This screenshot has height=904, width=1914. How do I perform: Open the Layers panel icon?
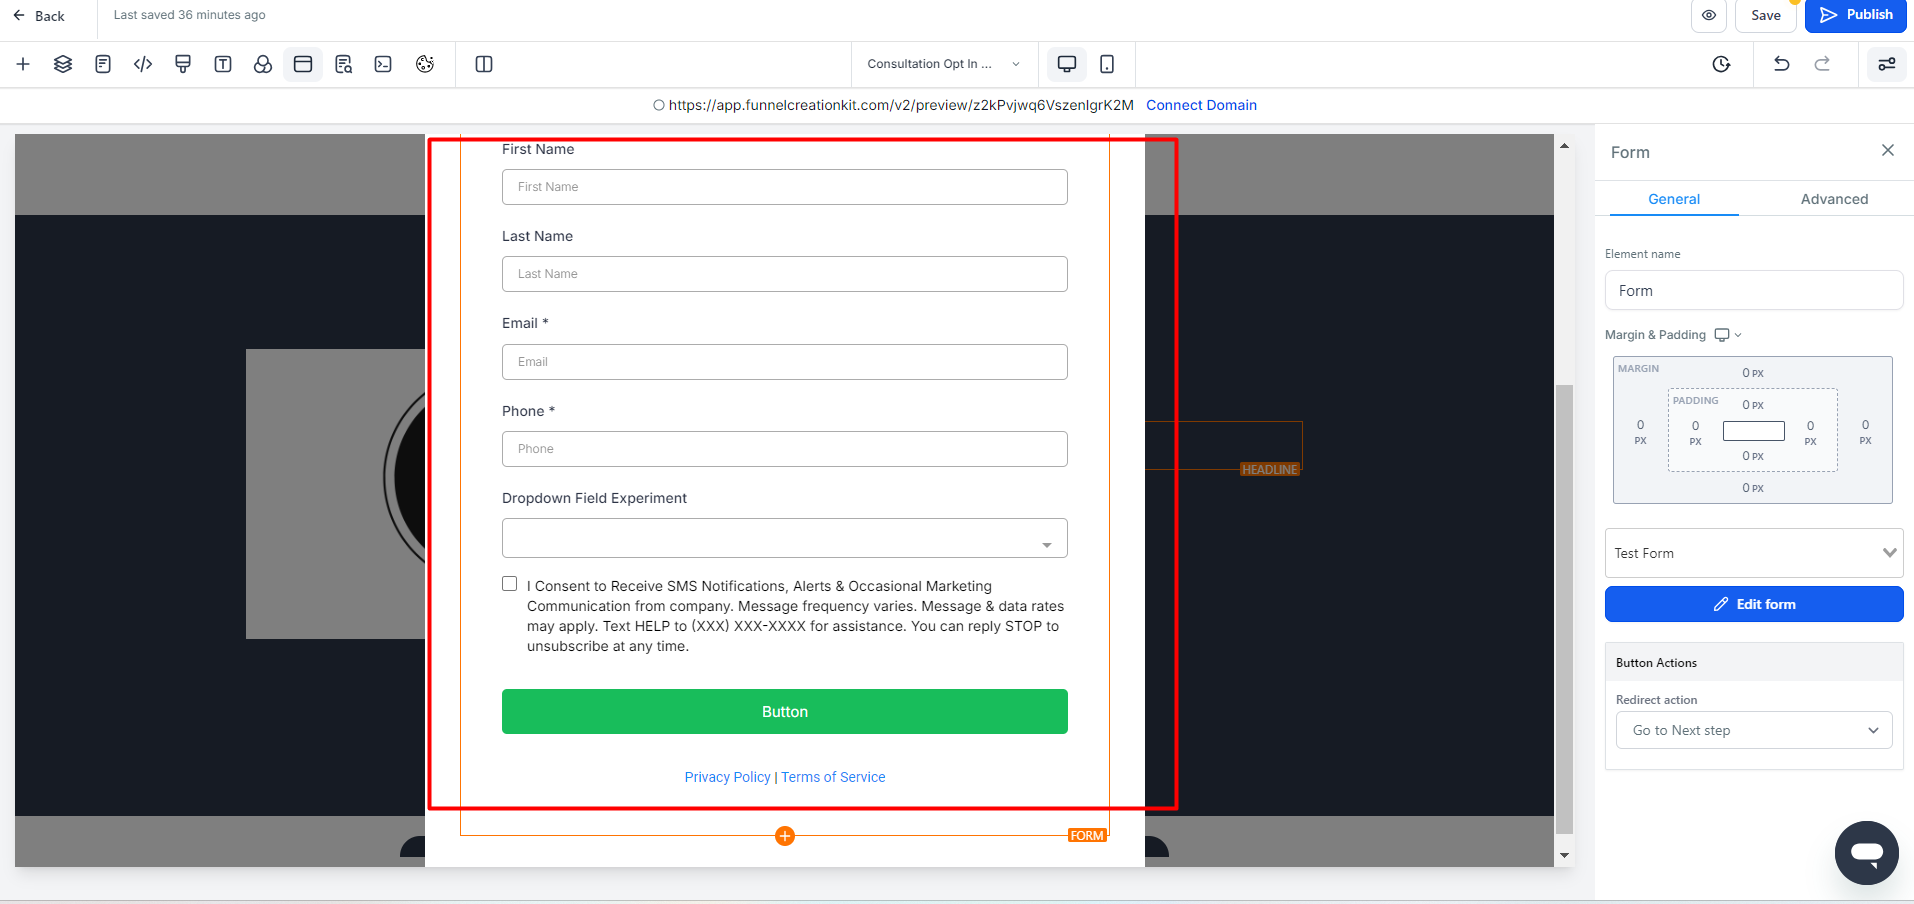[x=63, y=64]
